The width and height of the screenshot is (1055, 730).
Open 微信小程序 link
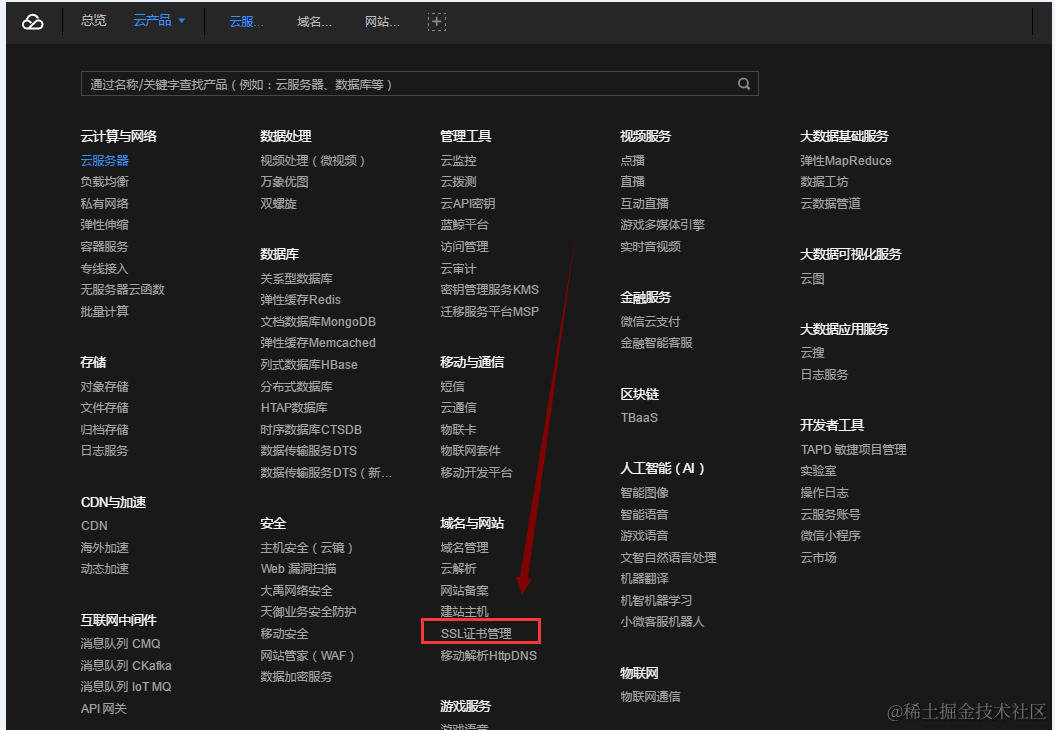830,536
